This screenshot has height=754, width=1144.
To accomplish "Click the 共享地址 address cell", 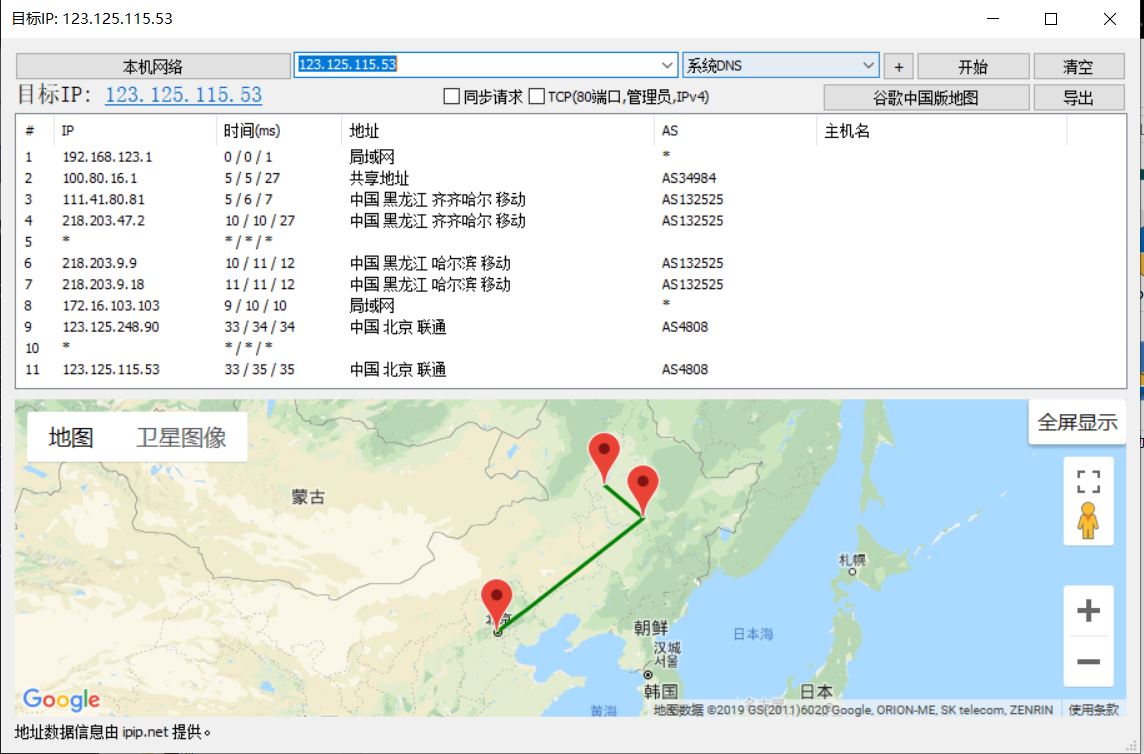I will (379, 178).
